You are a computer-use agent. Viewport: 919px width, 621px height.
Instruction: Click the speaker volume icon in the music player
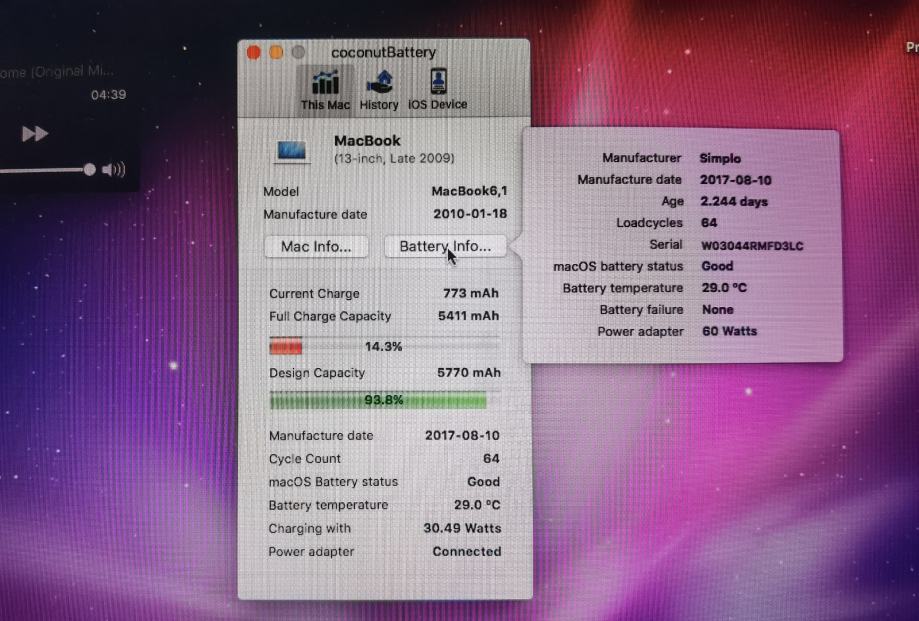point(113,170)
